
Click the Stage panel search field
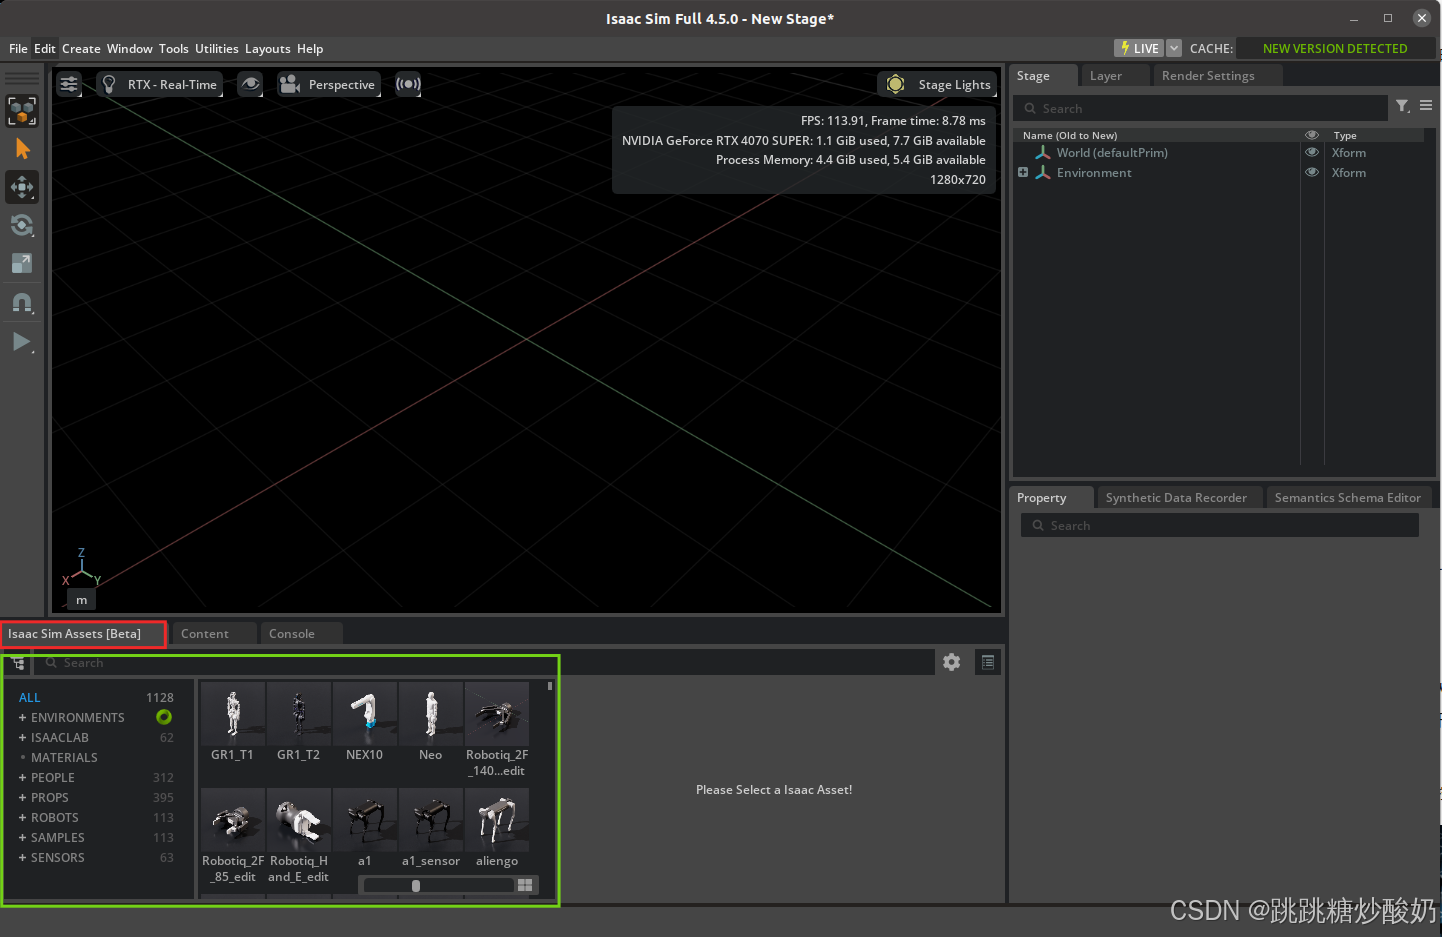click(x=1201, y=108)
